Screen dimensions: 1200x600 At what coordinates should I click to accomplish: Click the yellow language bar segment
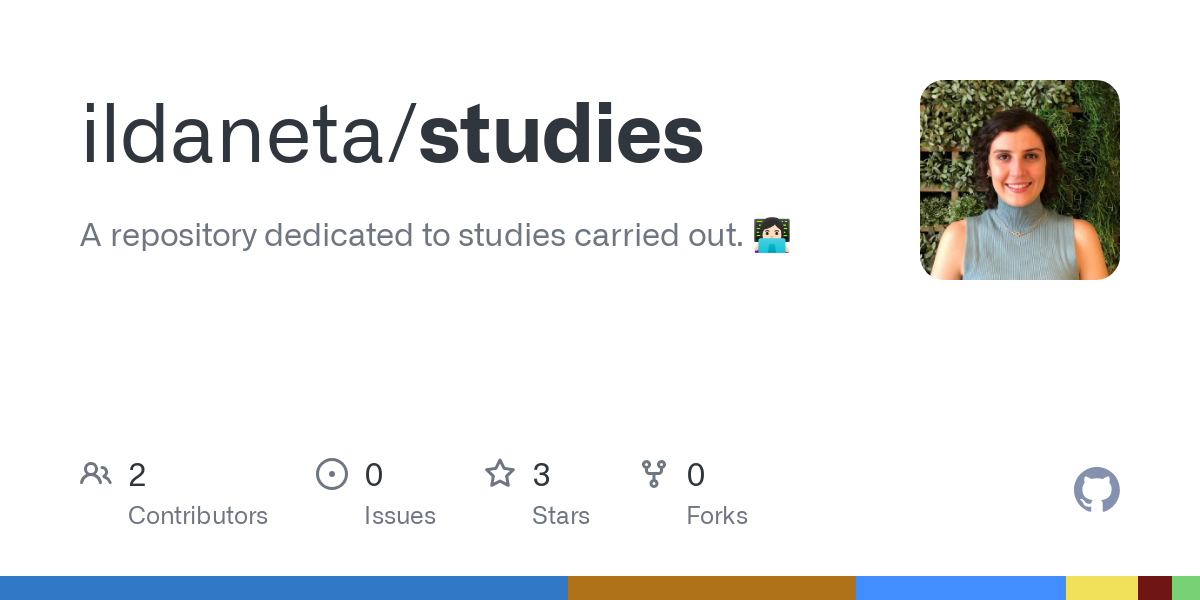(1101, 588)
